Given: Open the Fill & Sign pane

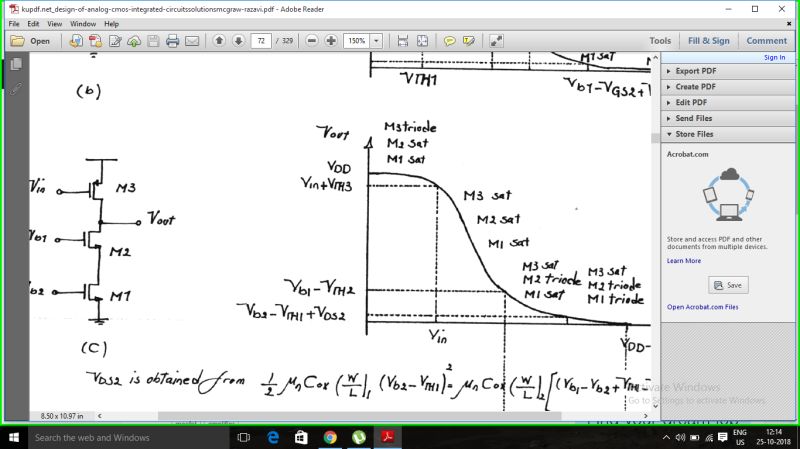Looking at the screenshot, I should (709, 41).
